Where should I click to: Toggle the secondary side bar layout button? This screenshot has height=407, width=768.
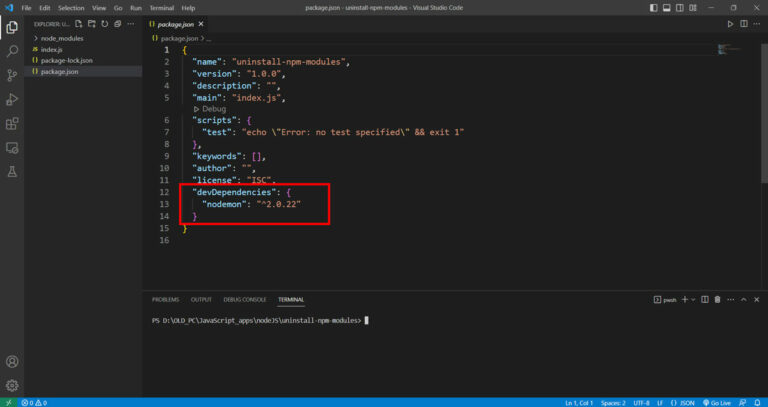coord(680,8)
